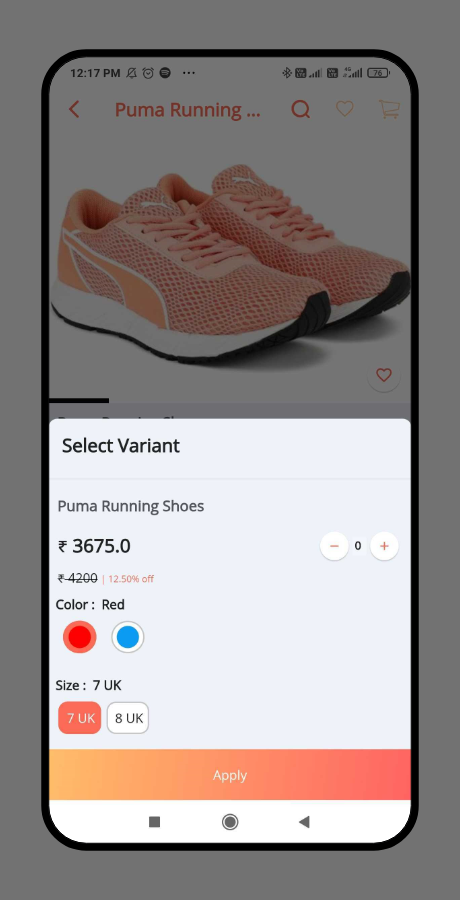Open search with the magnifier icon
The height and width of the screenshot is (900, 460).
click(300, 109)
